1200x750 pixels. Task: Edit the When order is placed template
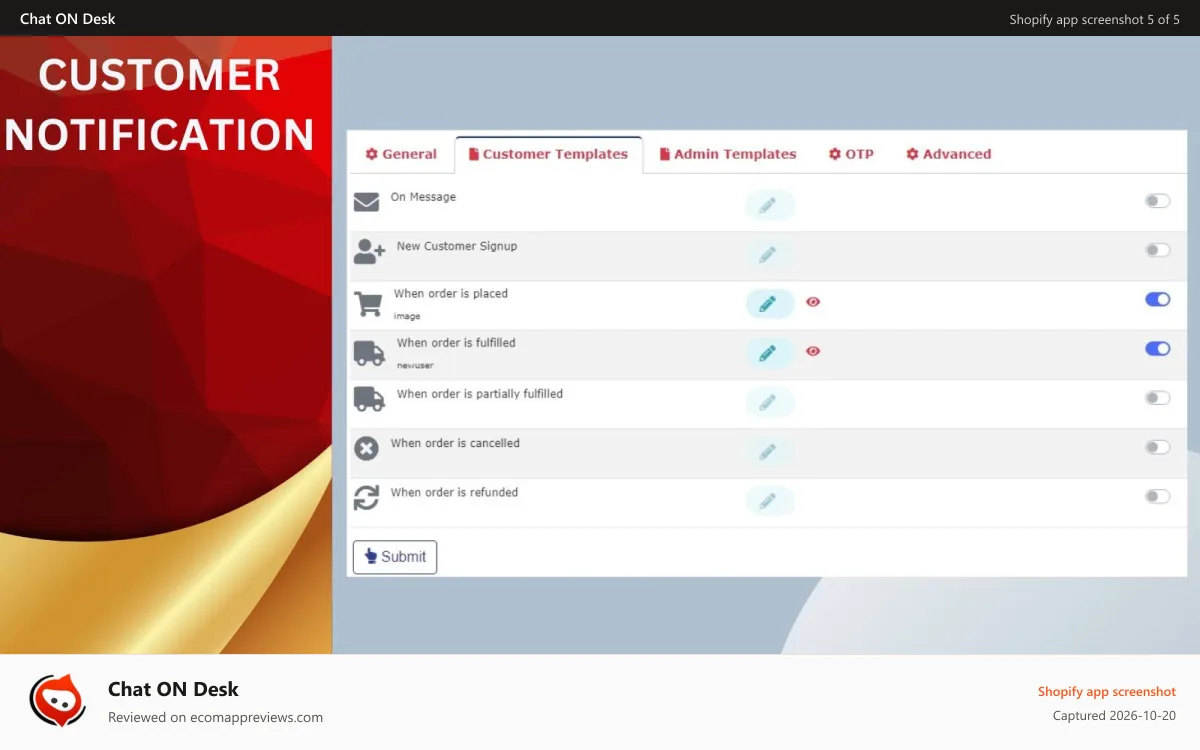click(768, 303)
